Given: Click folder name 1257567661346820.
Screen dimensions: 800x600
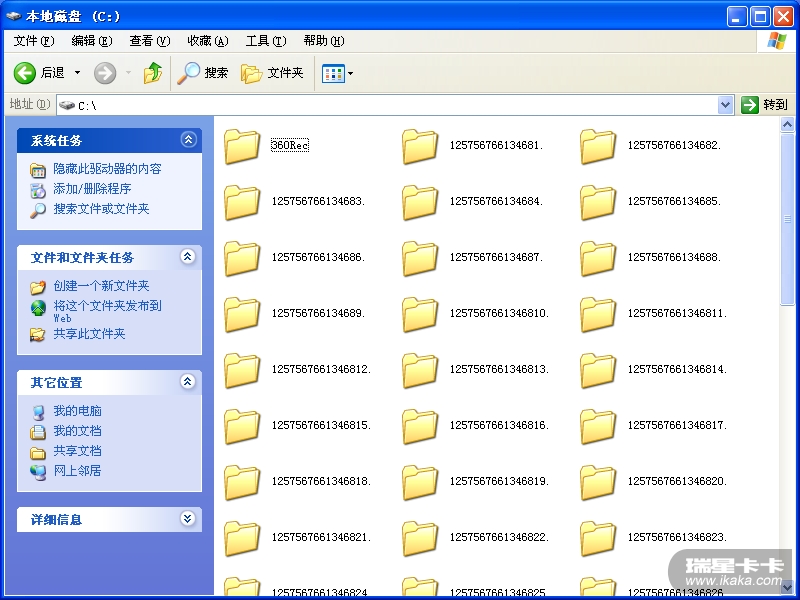Looking at the screenshot, I should 677,481.
